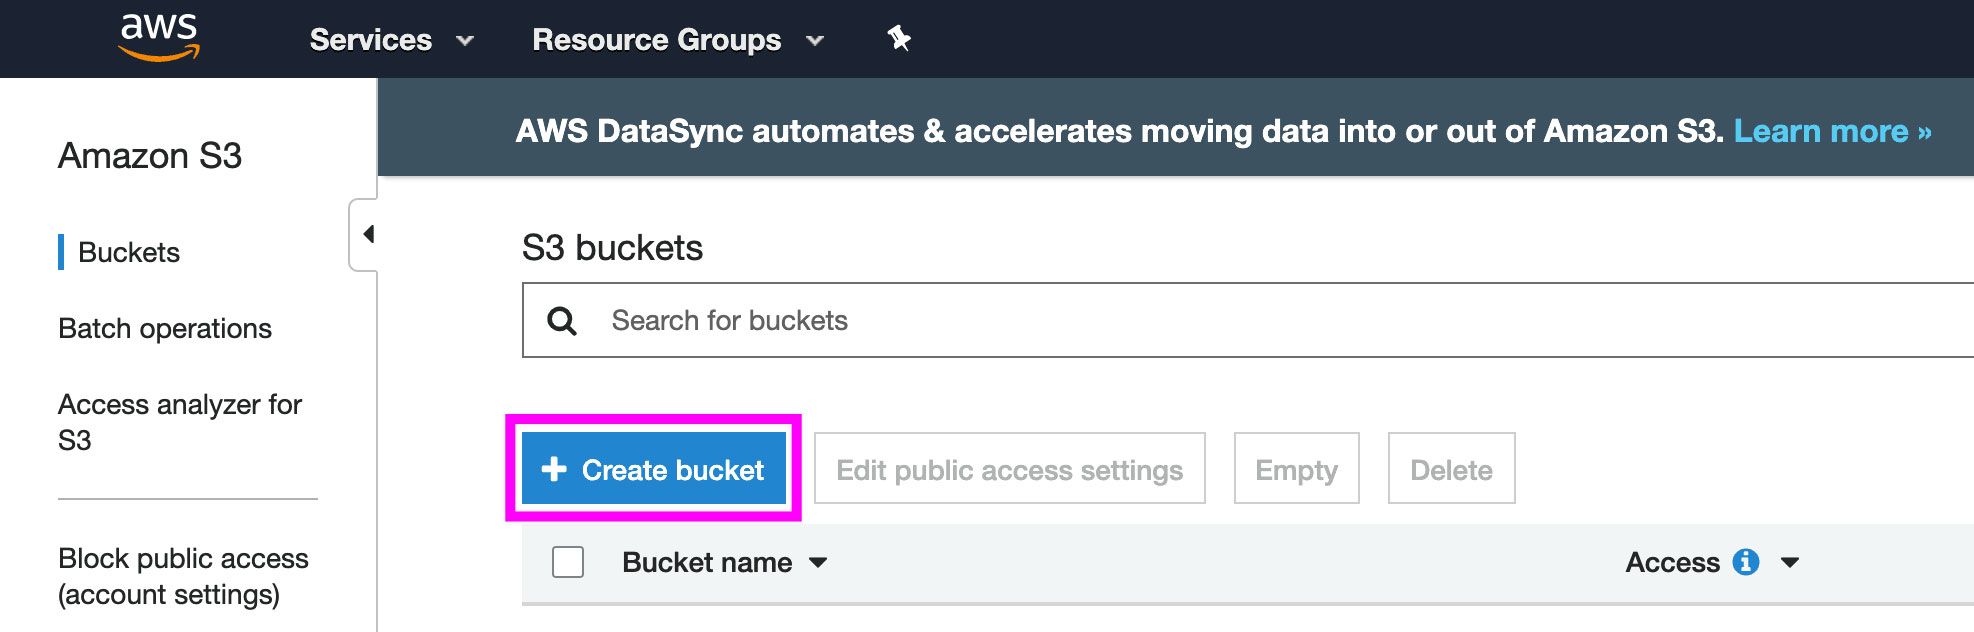Collapse the left sidebar with the arrow
The image size is (1974, 632).
tap(369, 232)
